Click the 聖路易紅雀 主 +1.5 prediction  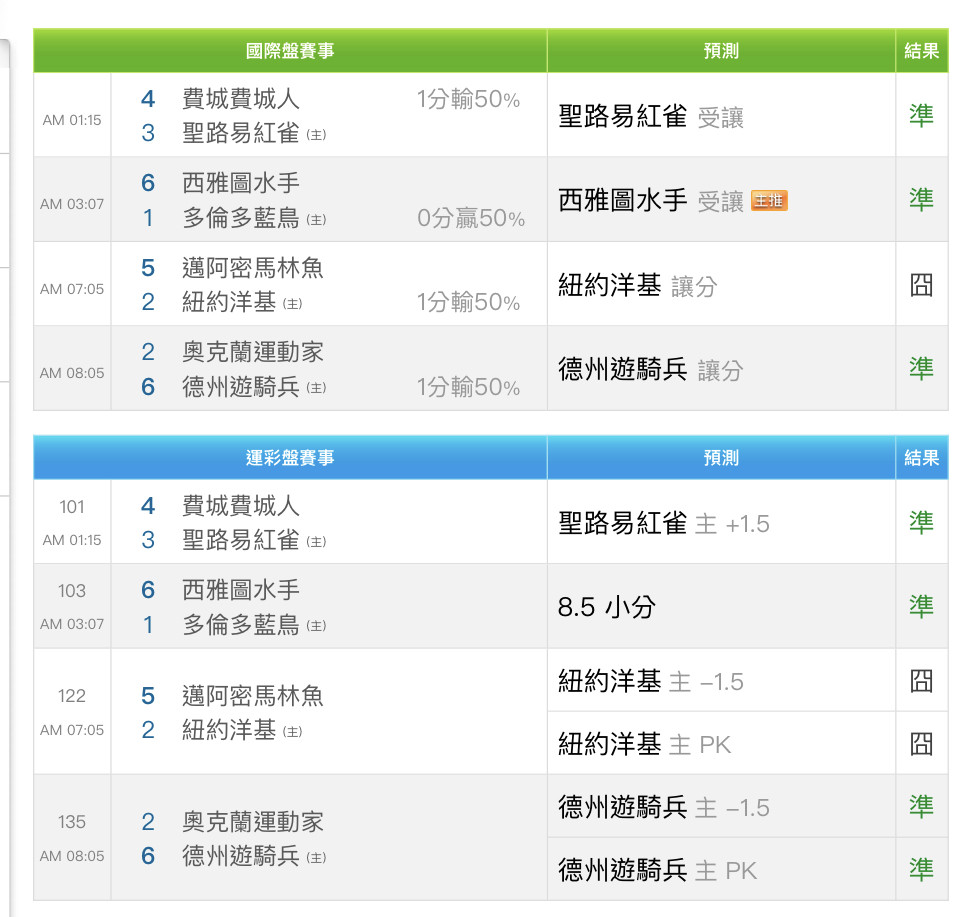664,524
